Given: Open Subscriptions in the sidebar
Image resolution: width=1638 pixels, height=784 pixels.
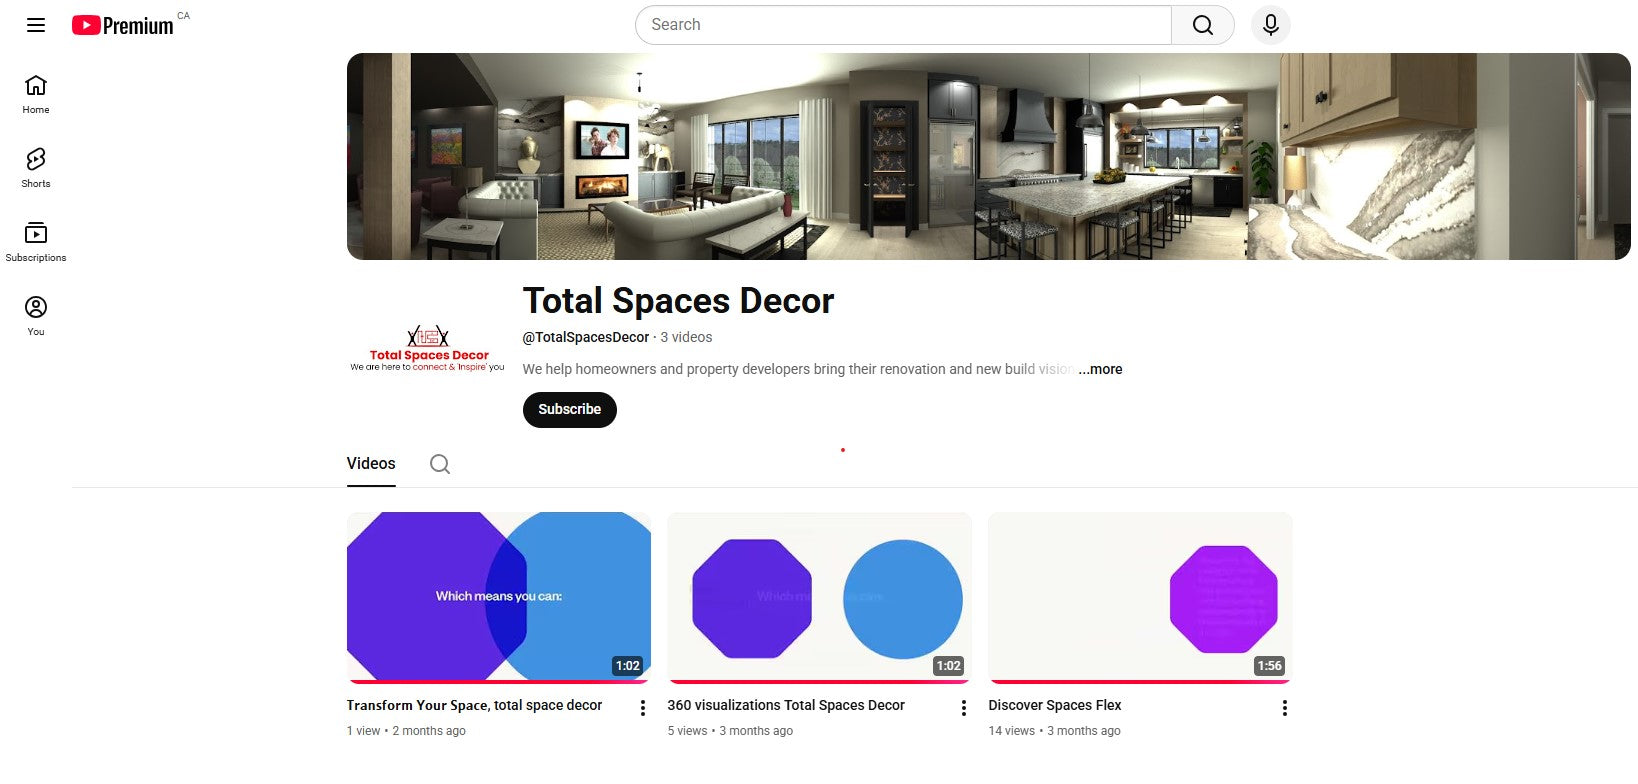Looking at the screenshot, I should click(36, 242).
